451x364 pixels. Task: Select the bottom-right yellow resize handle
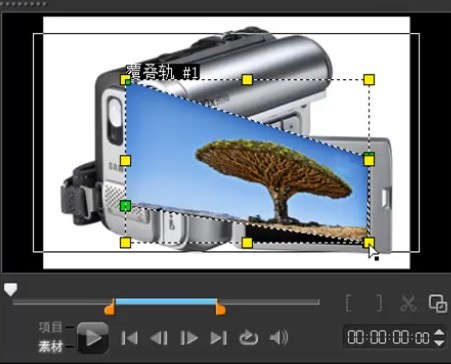[369, 243]
